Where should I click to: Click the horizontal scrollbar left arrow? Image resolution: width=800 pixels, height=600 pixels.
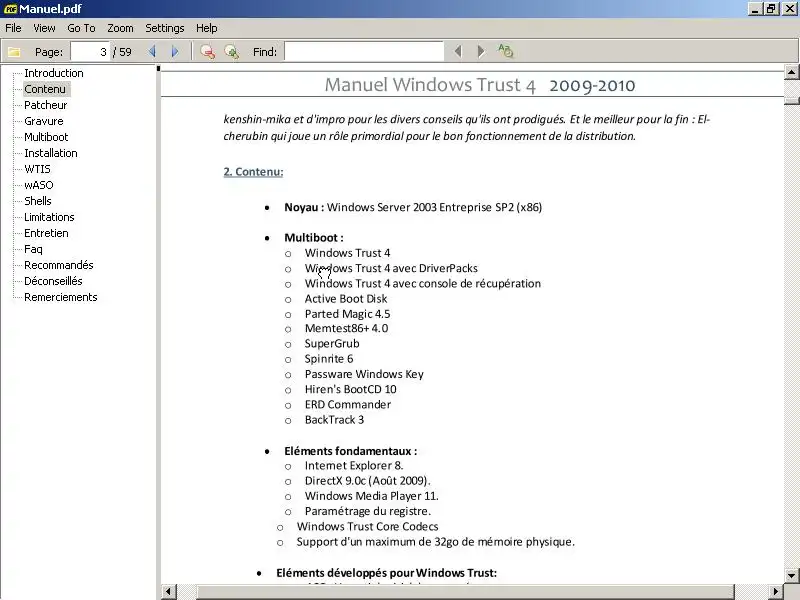(x=168, y=592)
